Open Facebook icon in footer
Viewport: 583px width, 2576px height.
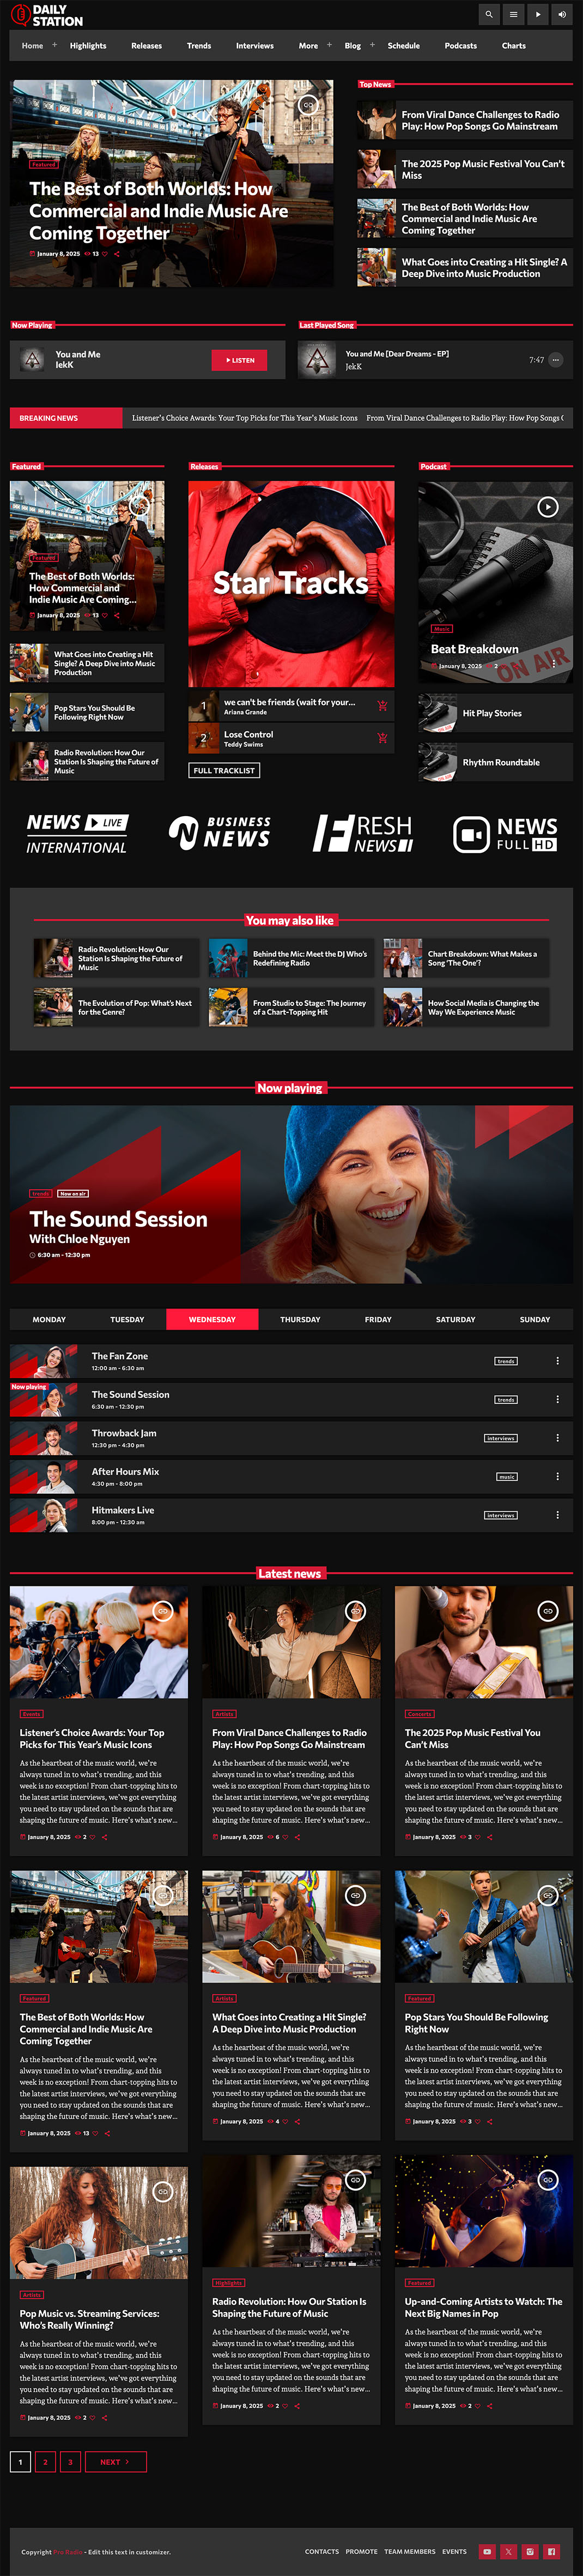(551, 2551)
